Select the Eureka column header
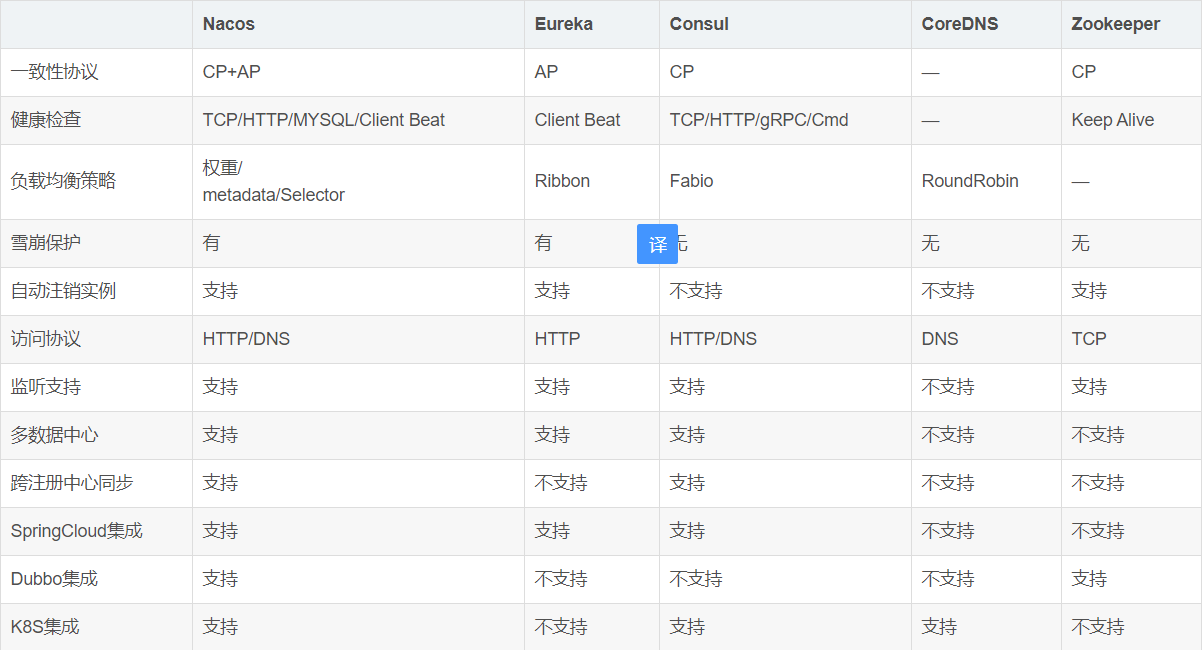Viewport: 1203px width, 650px height. pyautogui.click(x=564, y=24)
